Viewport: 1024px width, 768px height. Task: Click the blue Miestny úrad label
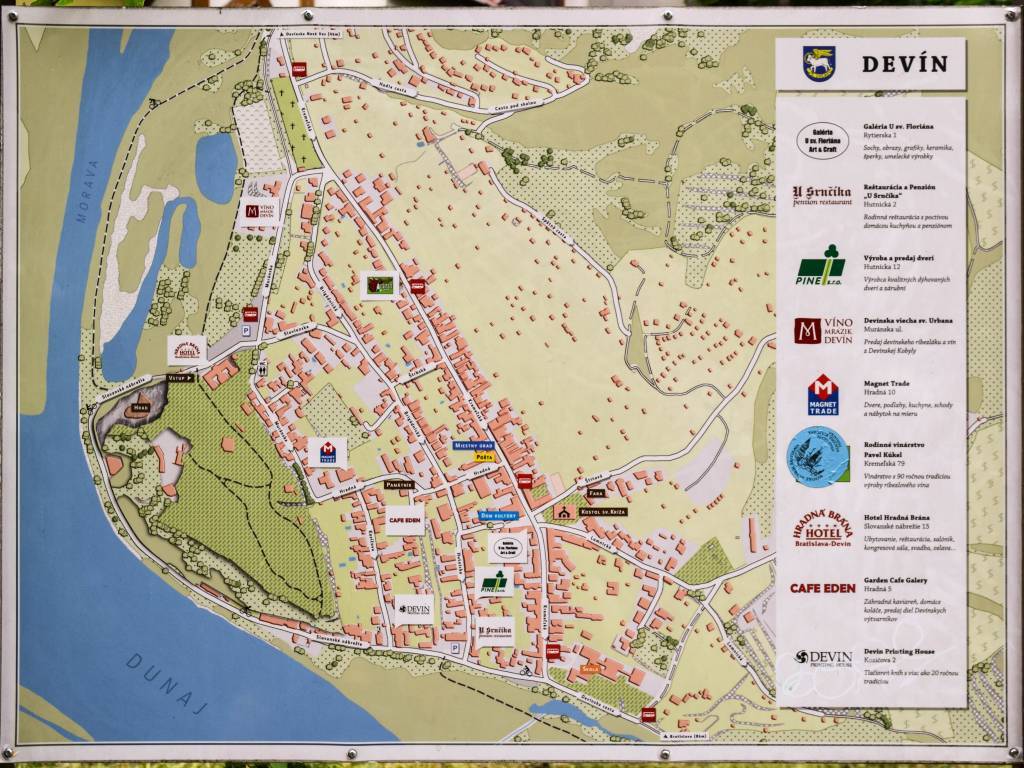click(474, 444)
